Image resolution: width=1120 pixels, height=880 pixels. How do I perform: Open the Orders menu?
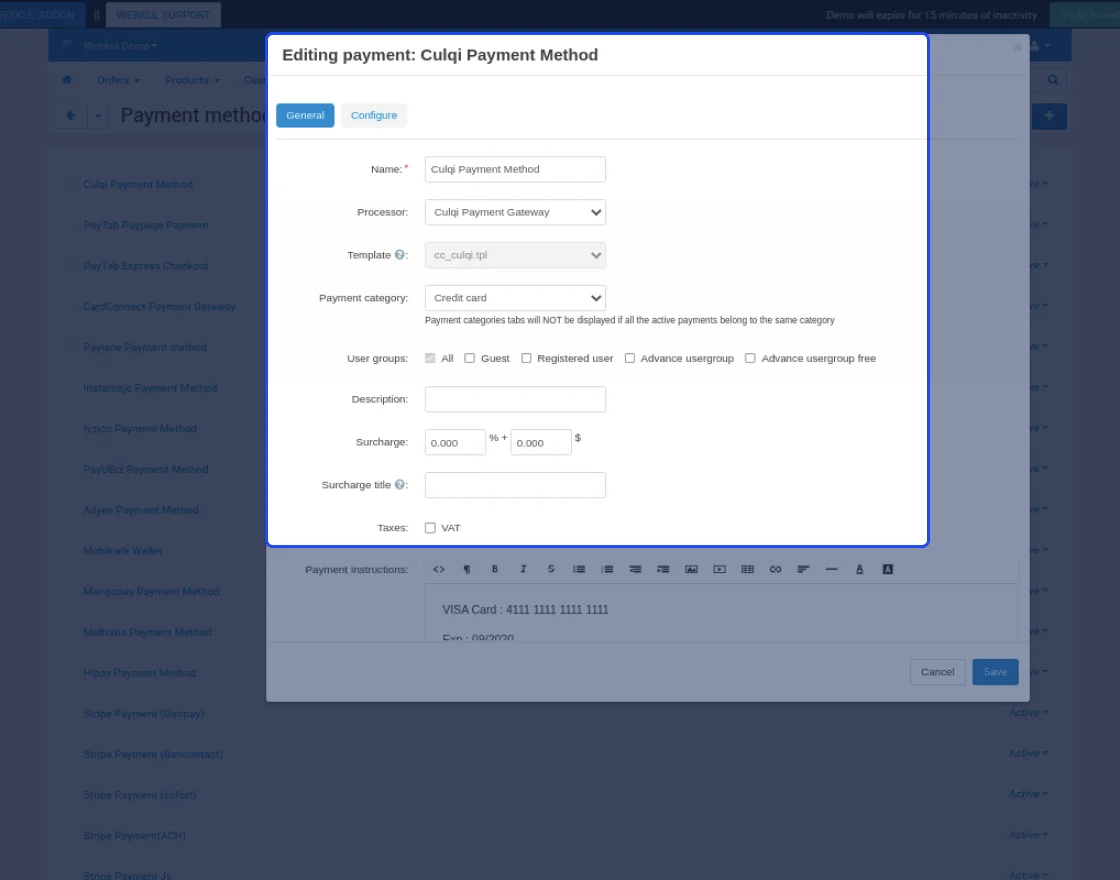tap(118, 80)
